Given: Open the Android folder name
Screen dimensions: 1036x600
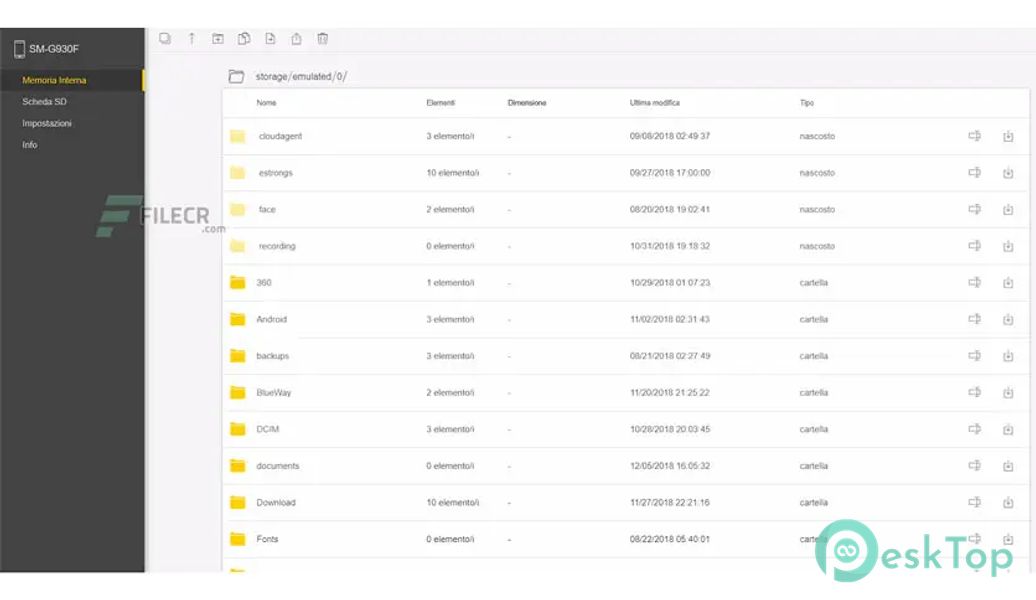Looking at the screenshot, I should coord(272,320).
